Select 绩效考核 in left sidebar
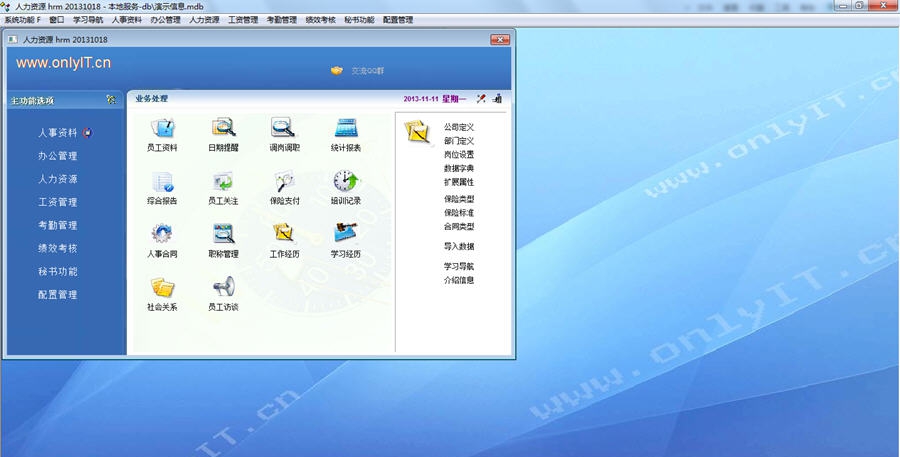This screenshot has height=457, width=900. [58, 249]
